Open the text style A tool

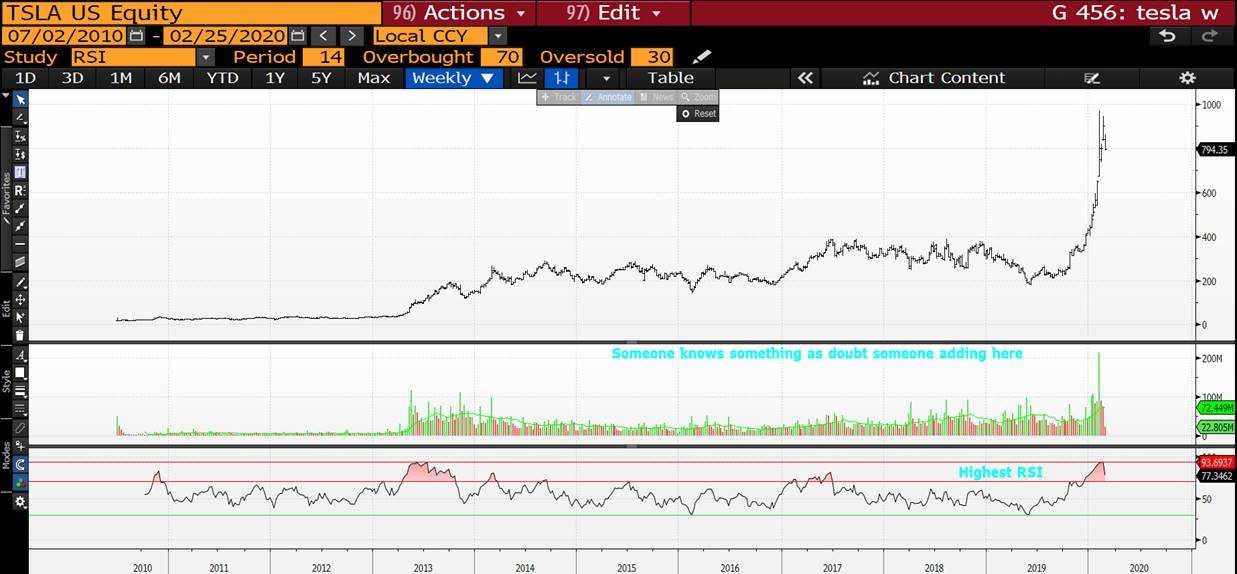pos(20,355)
